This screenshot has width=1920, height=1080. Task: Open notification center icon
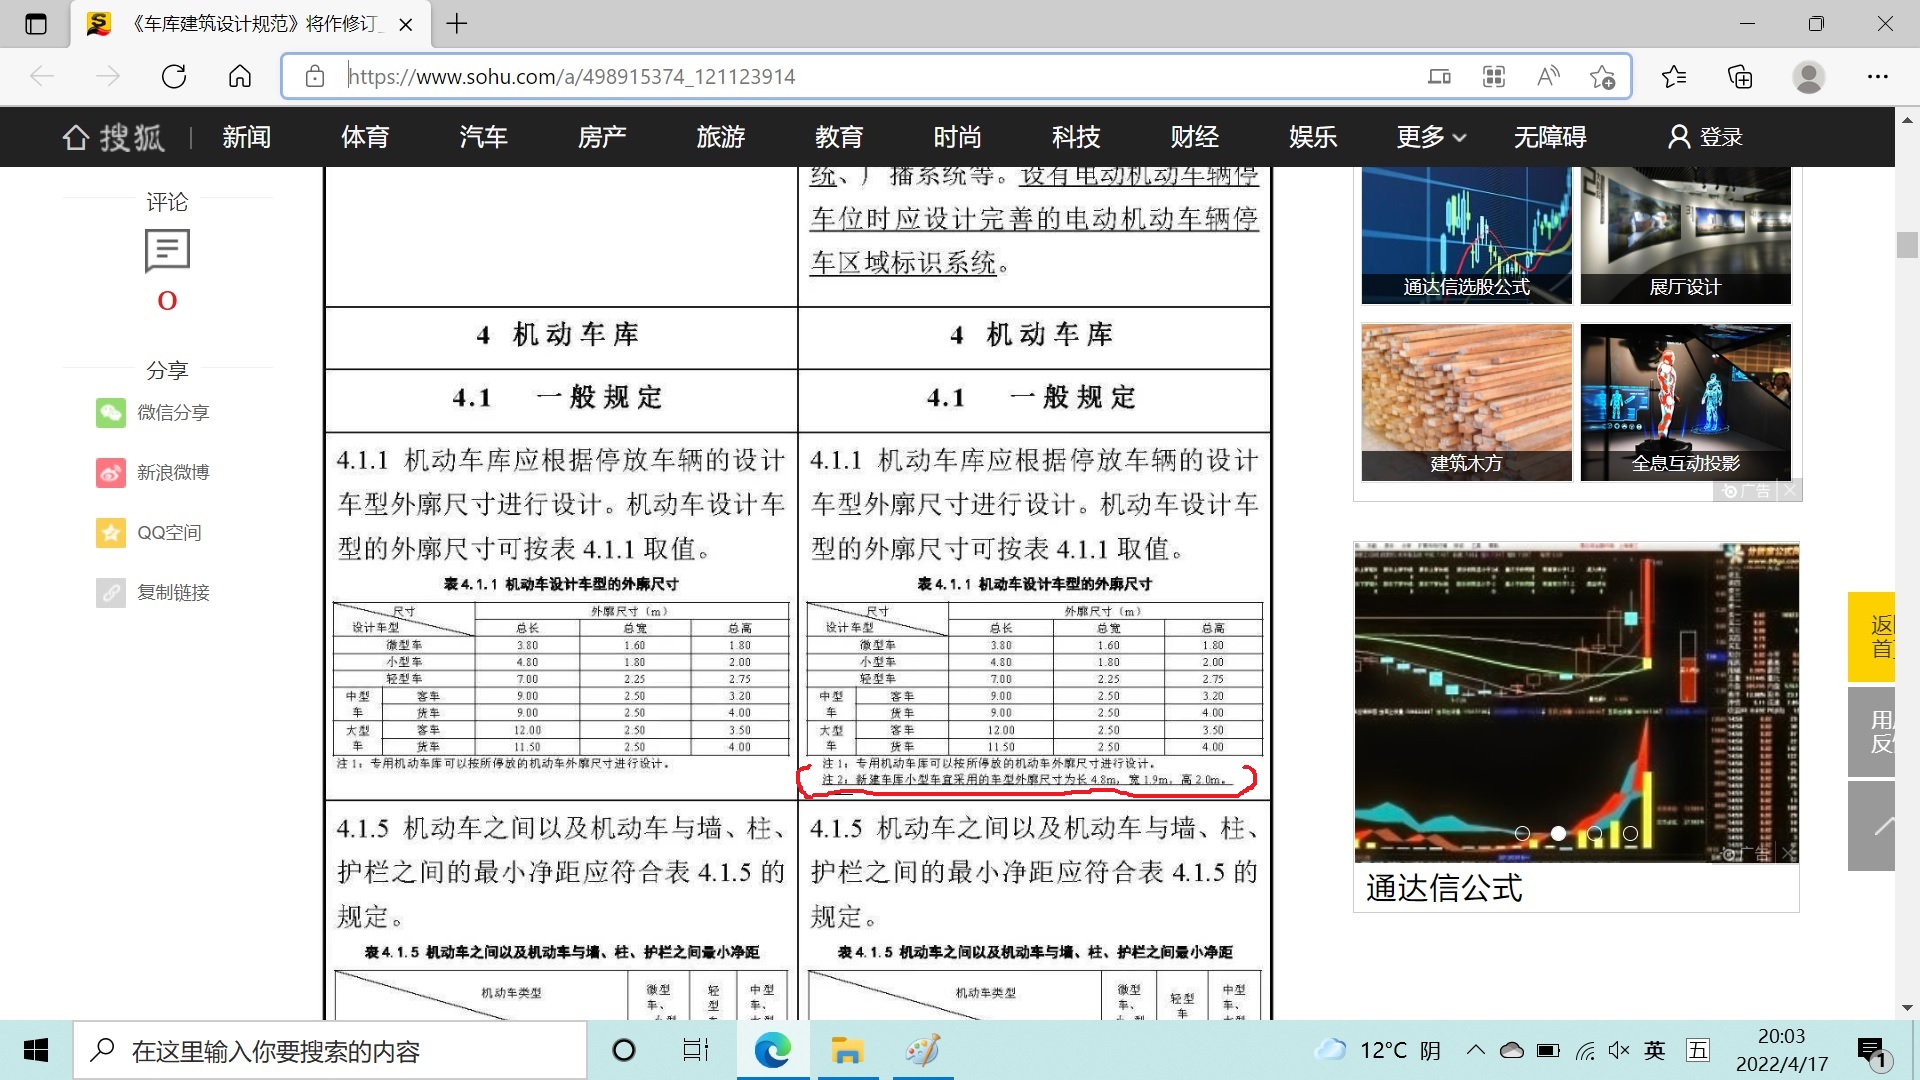(x=1872, y=1051)
